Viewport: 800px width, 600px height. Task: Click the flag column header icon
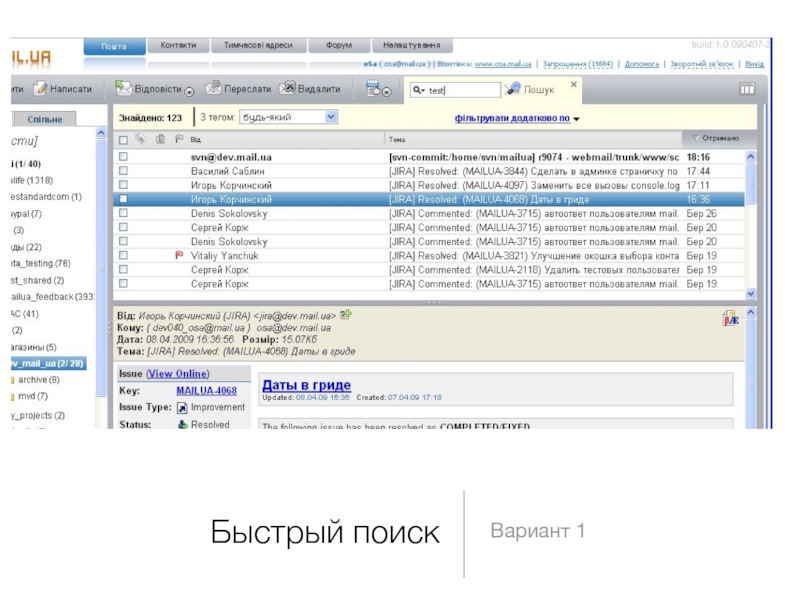tap(179, 139)
